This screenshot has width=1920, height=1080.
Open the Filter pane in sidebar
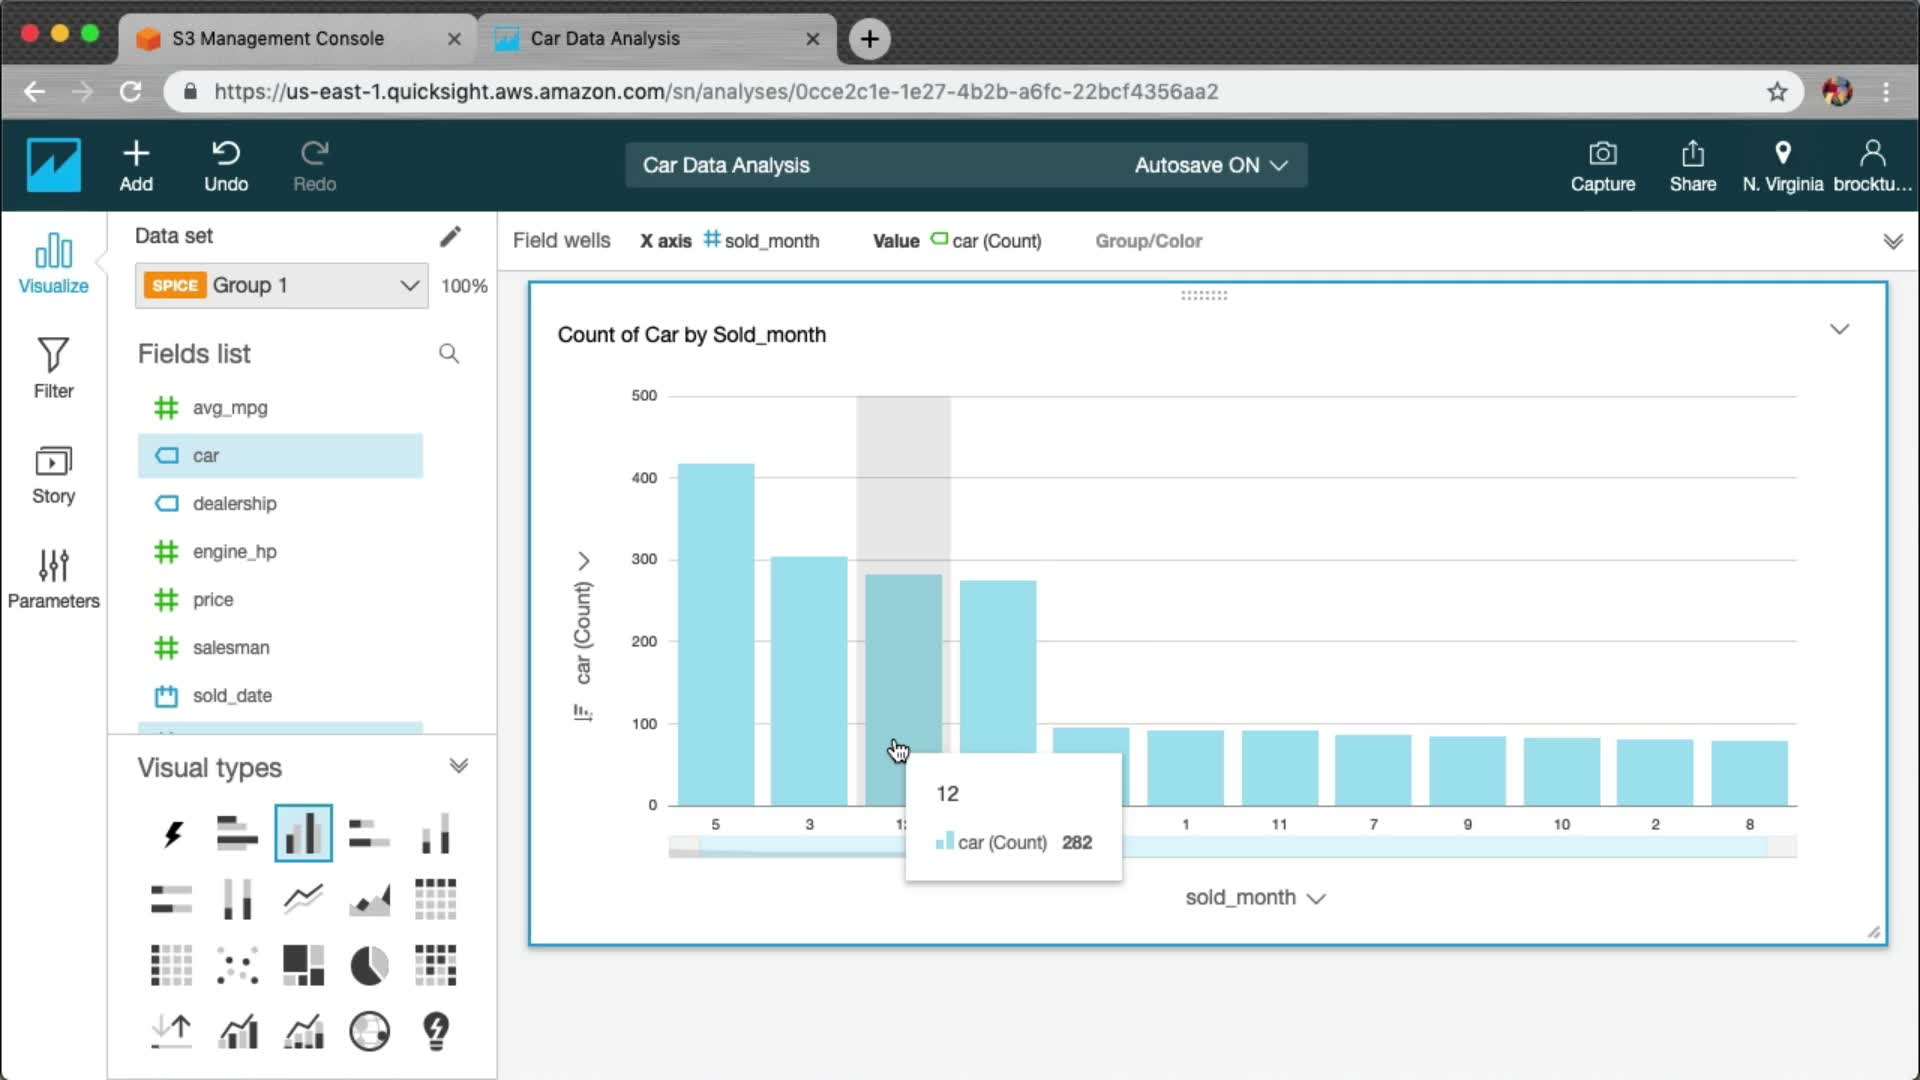tap(53, 368)
